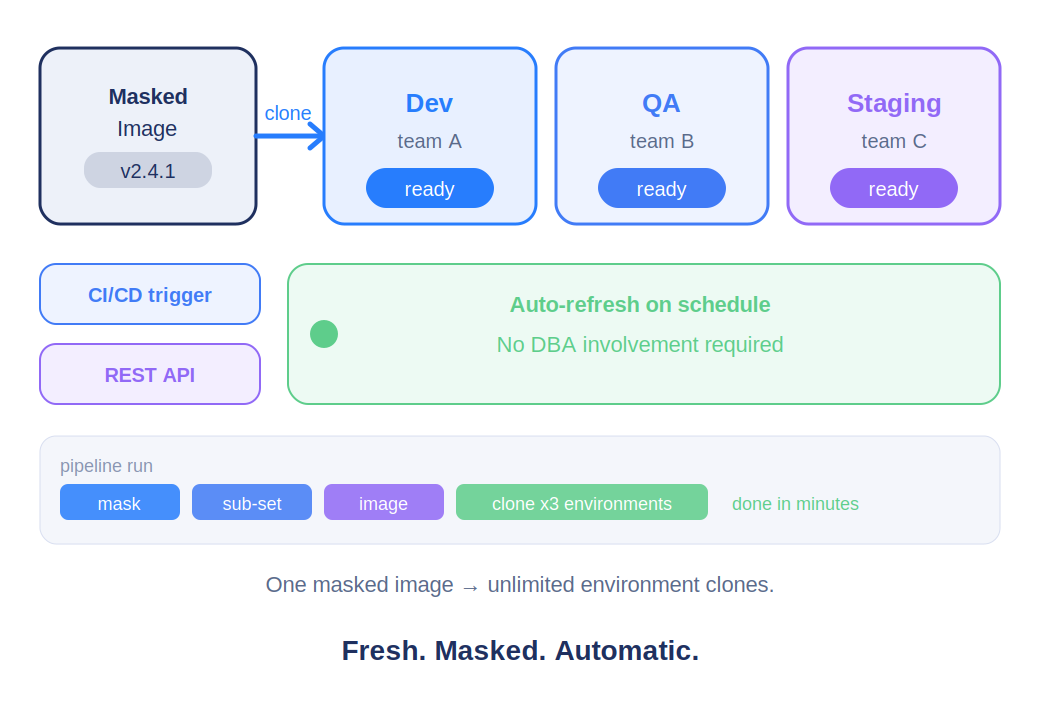Click the 'team A' label
Viewport: 1040px width, 720px height.
(429, 141)
